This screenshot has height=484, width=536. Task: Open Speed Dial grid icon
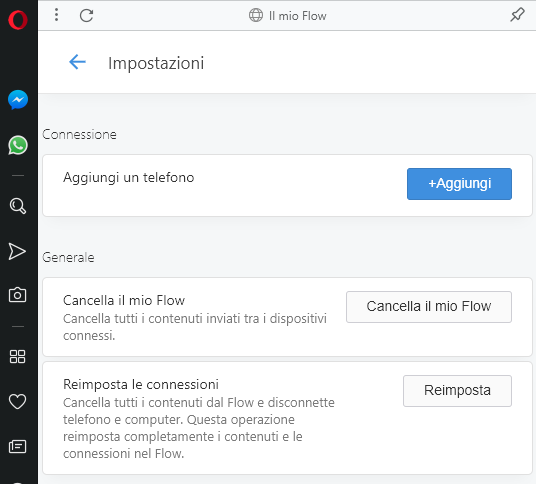17,357
